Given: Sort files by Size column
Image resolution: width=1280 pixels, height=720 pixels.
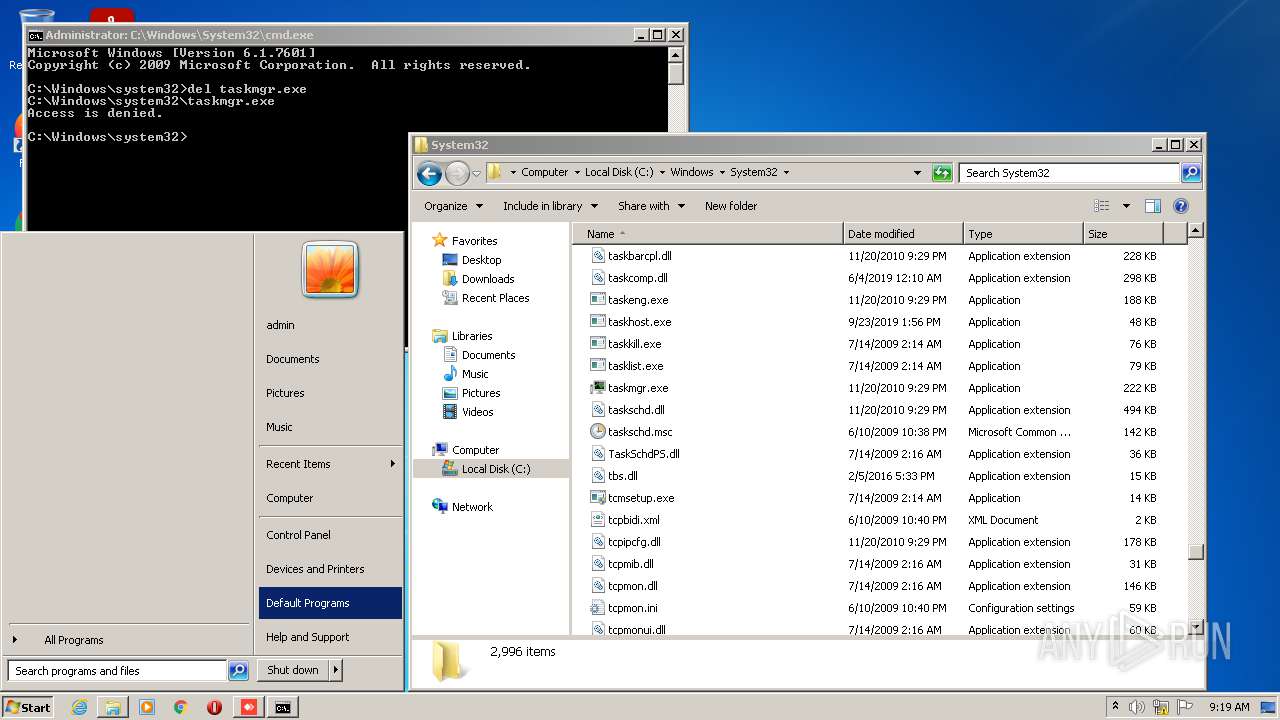Looking at the screenshot, I should [x=1123, y=234].
